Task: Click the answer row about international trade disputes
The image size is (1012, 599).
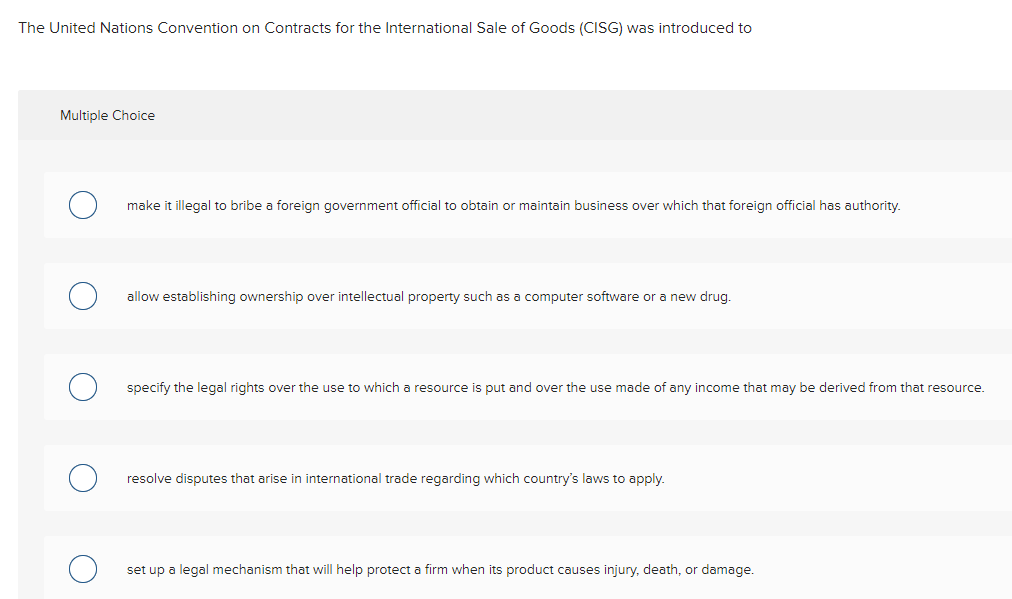Action: click(396, 478)
